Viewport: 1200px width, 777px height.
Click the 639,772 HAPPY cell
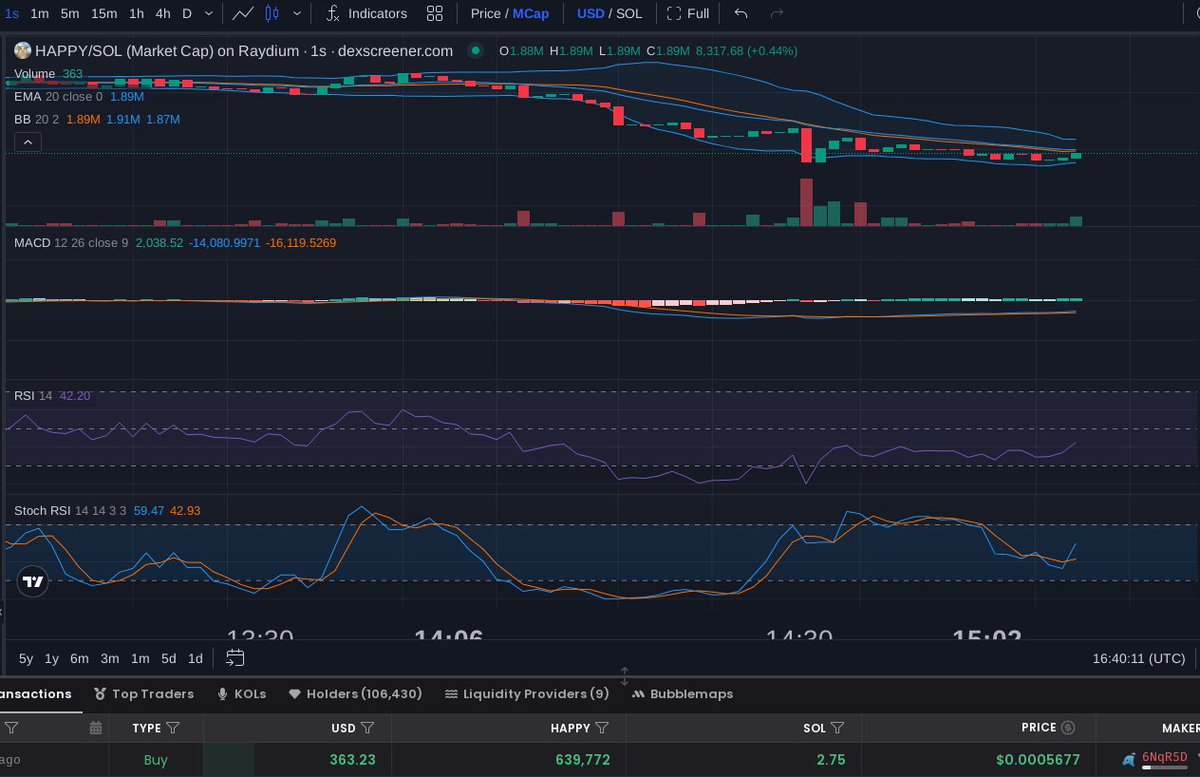click(x=582, y=760)
